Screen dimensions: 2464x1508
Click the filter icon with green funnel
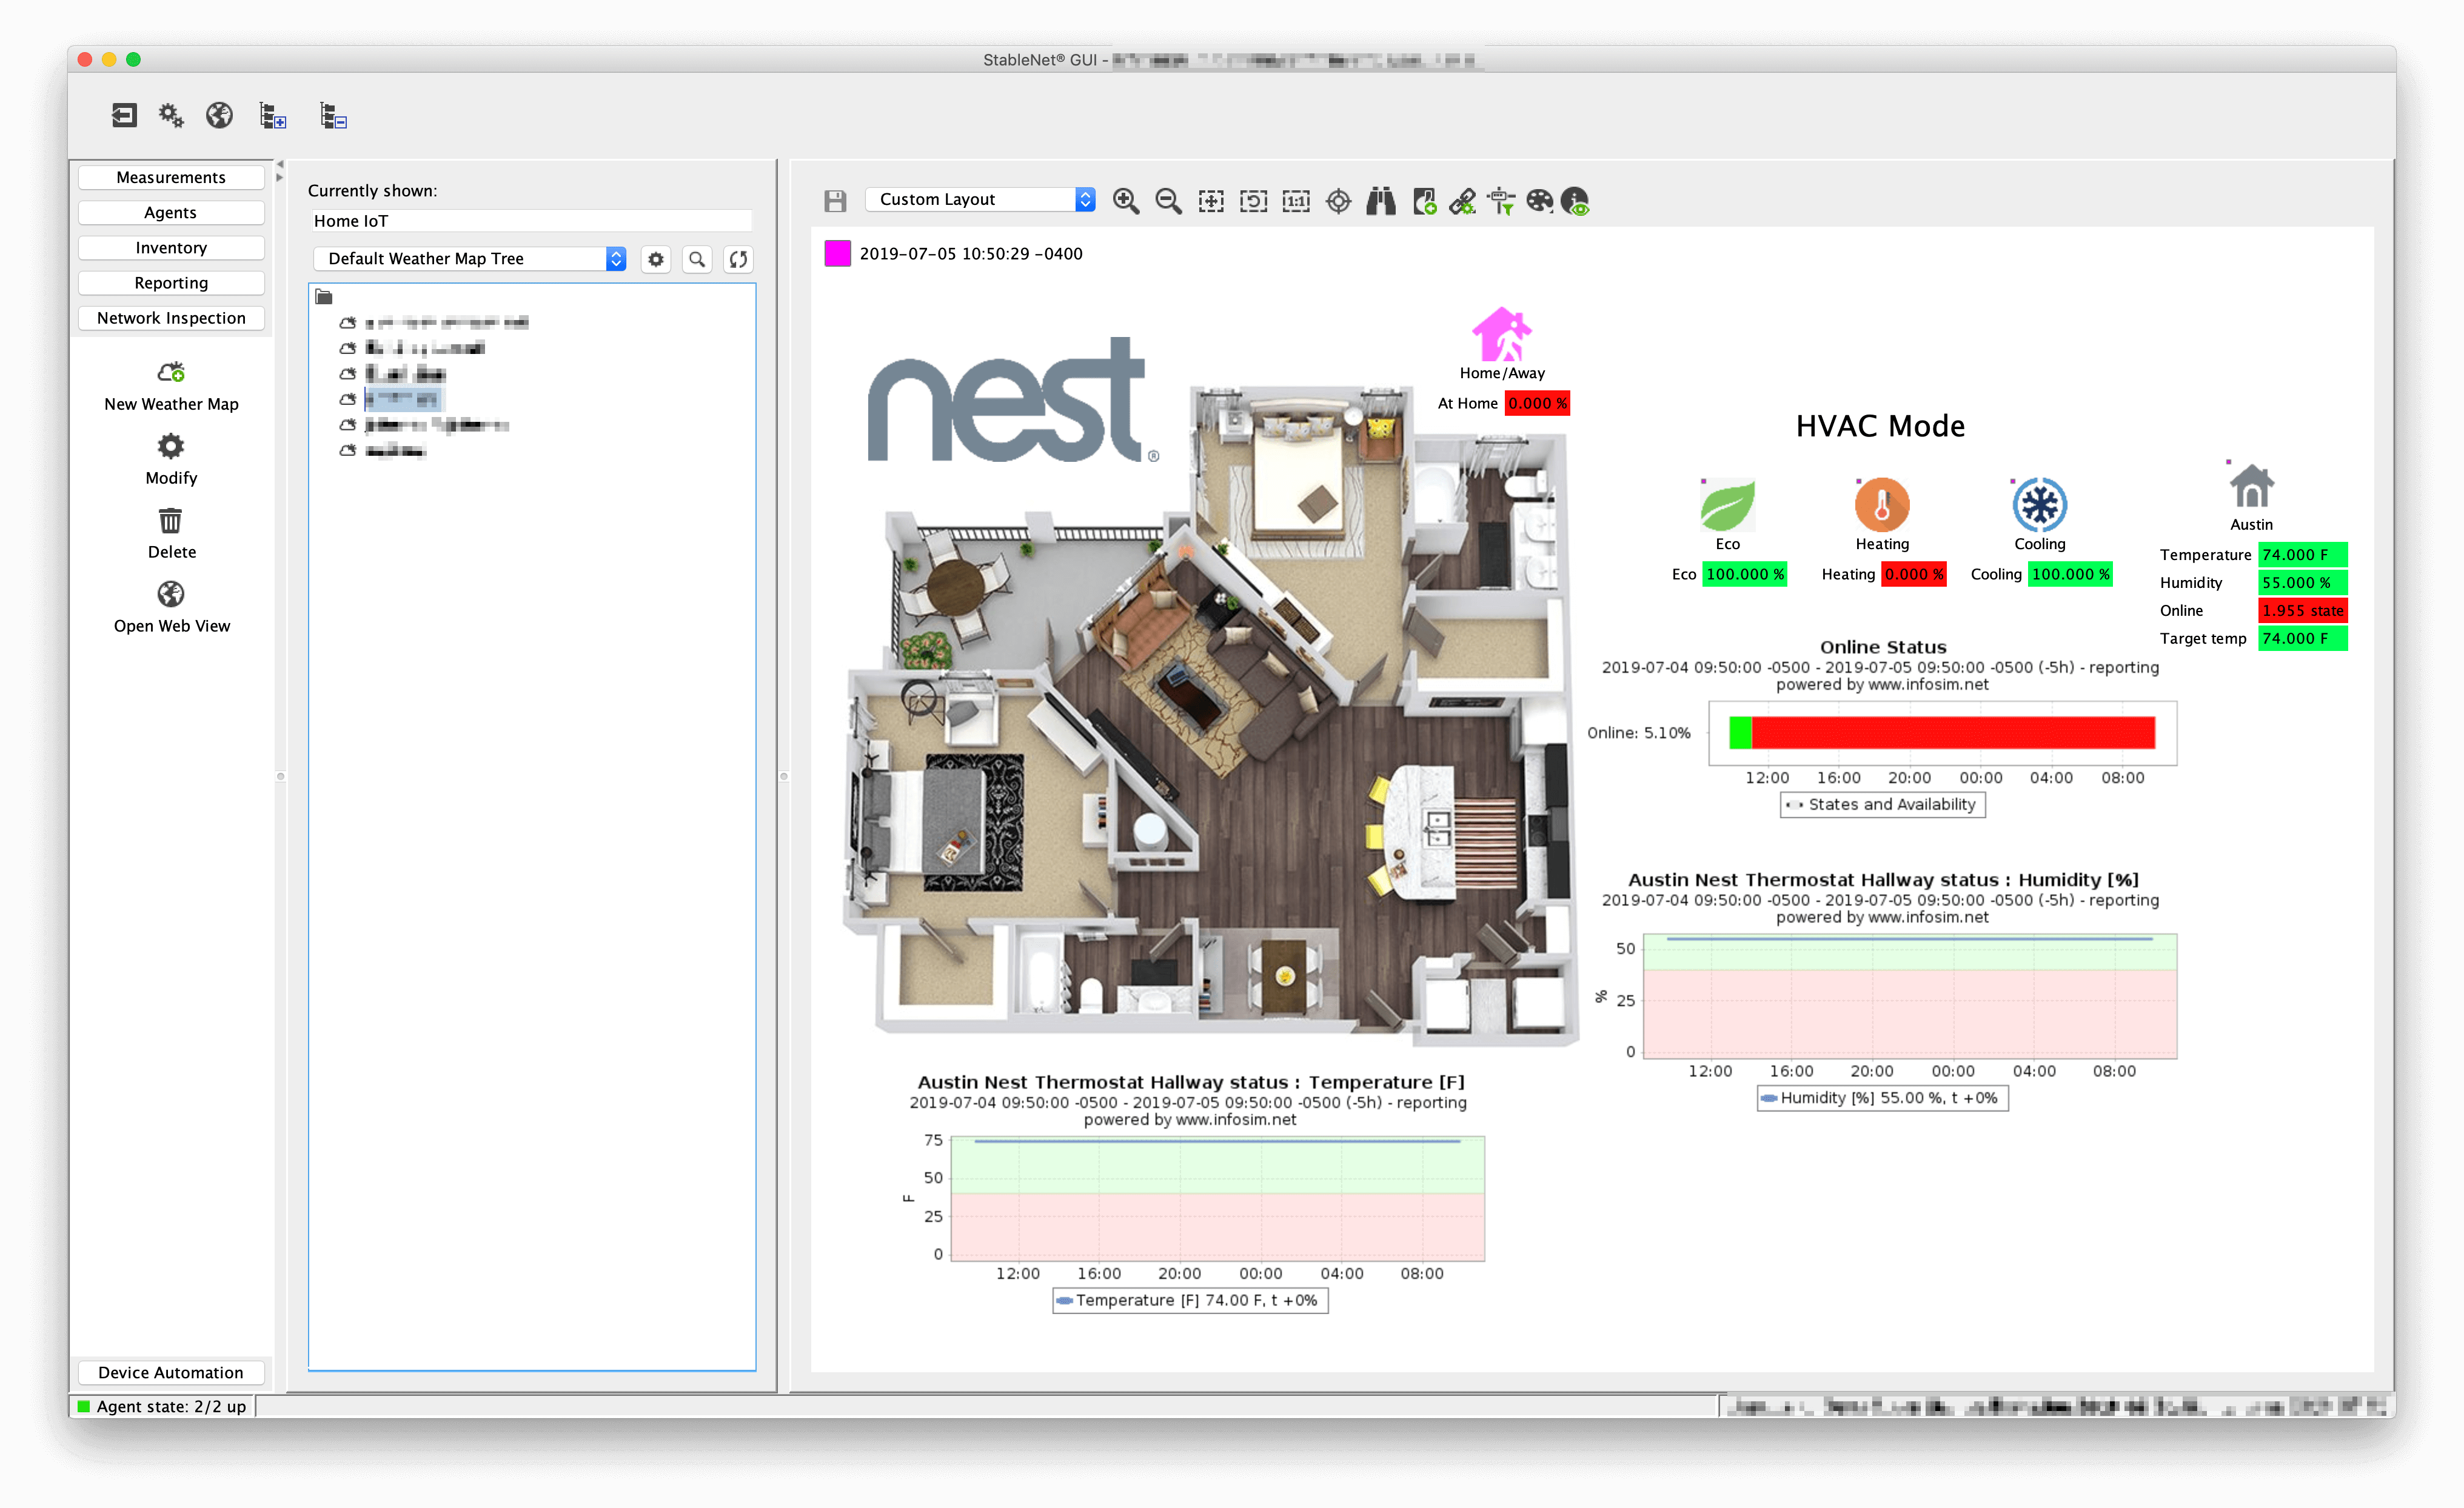pyautogui.click(x=1501, y=201)
